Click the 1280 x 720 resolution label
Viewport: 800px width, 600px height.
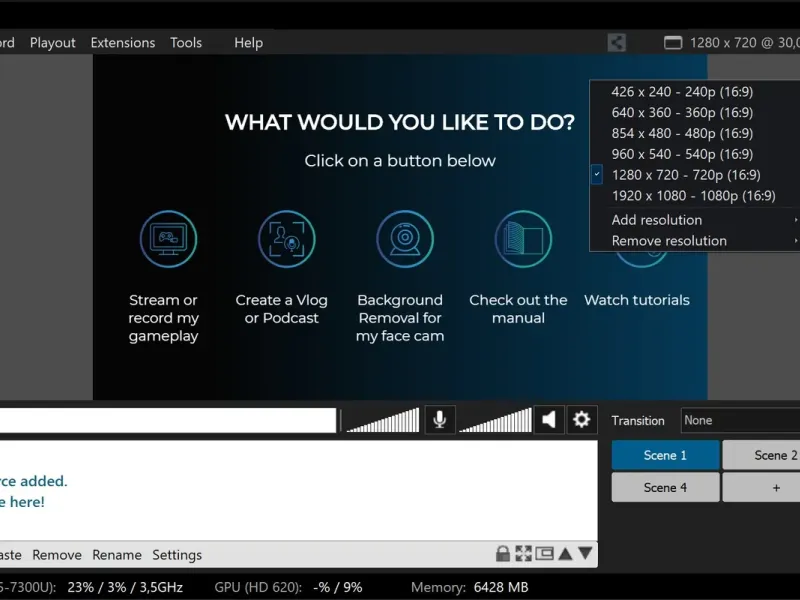[x=745, y=43]
